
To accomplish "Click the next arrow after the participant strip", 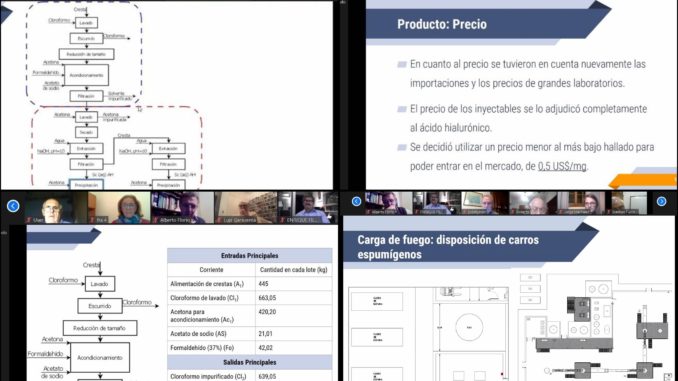I will point(661,202).
